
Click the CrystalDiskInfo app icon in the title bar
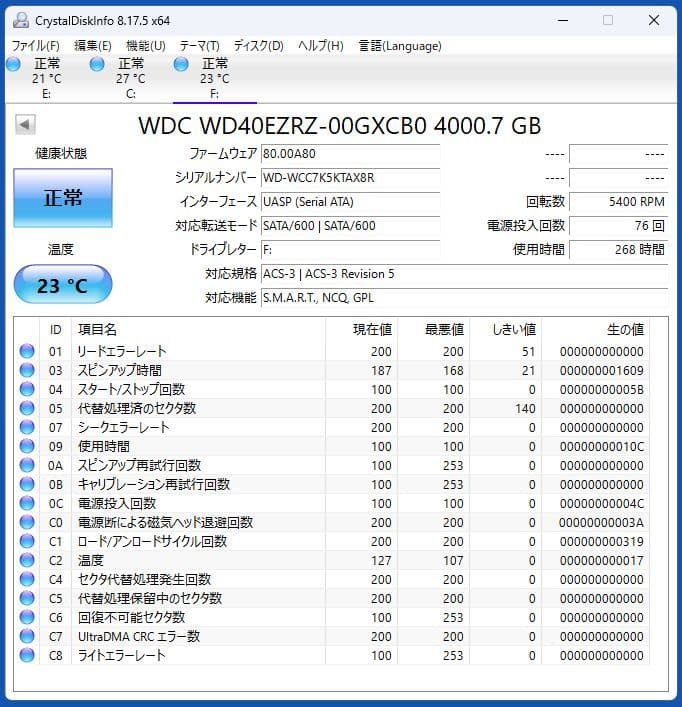(21, 20)
